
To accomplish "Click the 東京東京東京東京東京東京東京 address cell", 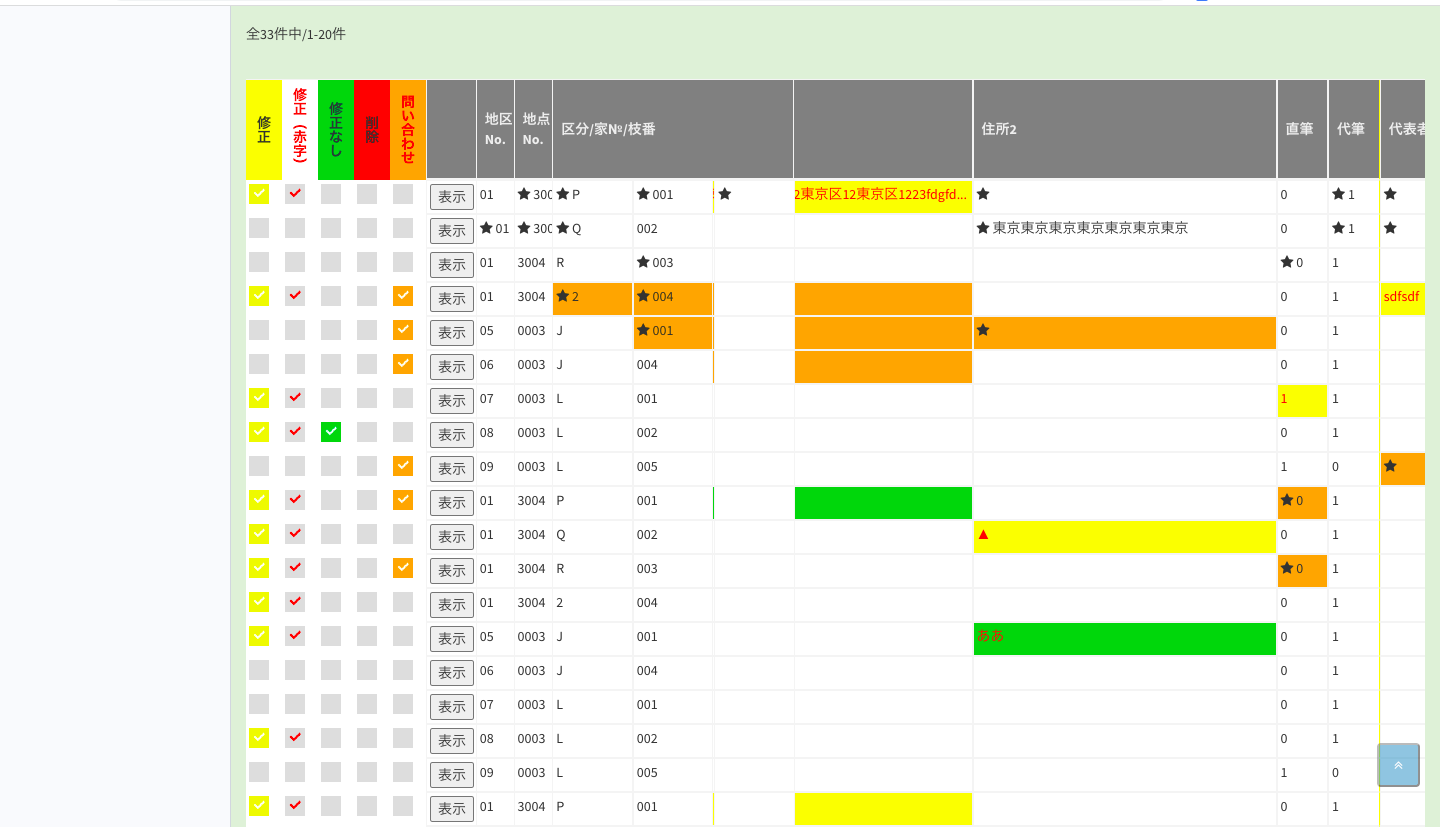I will click(1125, 229).
